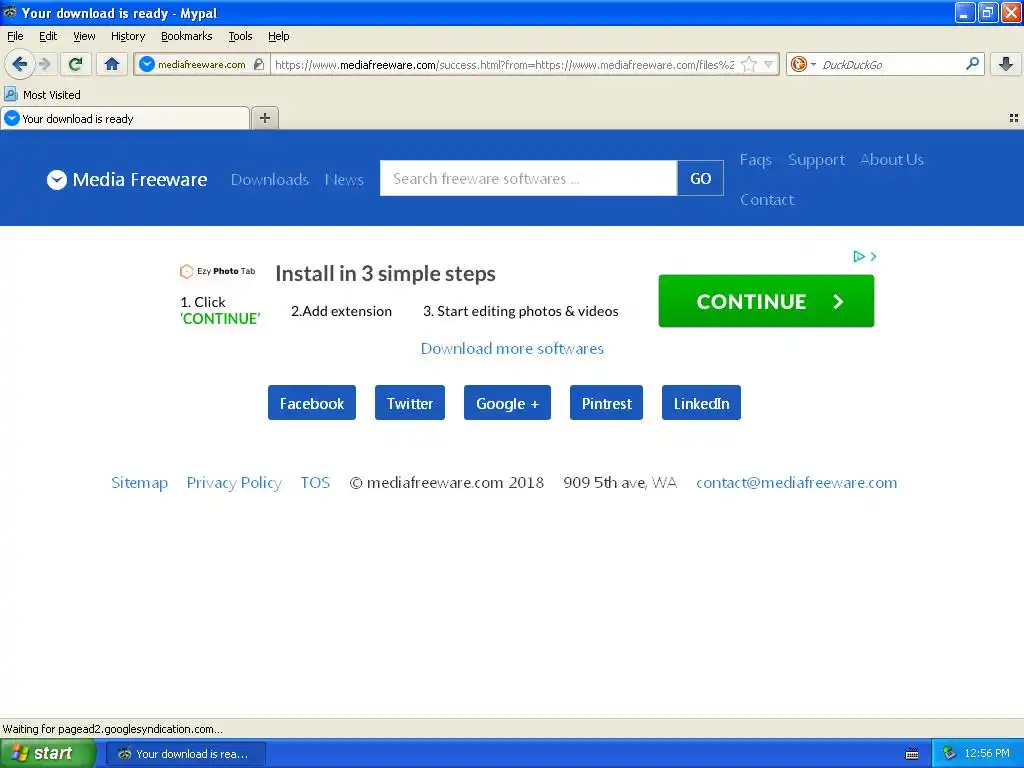Open the About Us link
Viewport: 1024px width, 768px height.
pos(891,159)
